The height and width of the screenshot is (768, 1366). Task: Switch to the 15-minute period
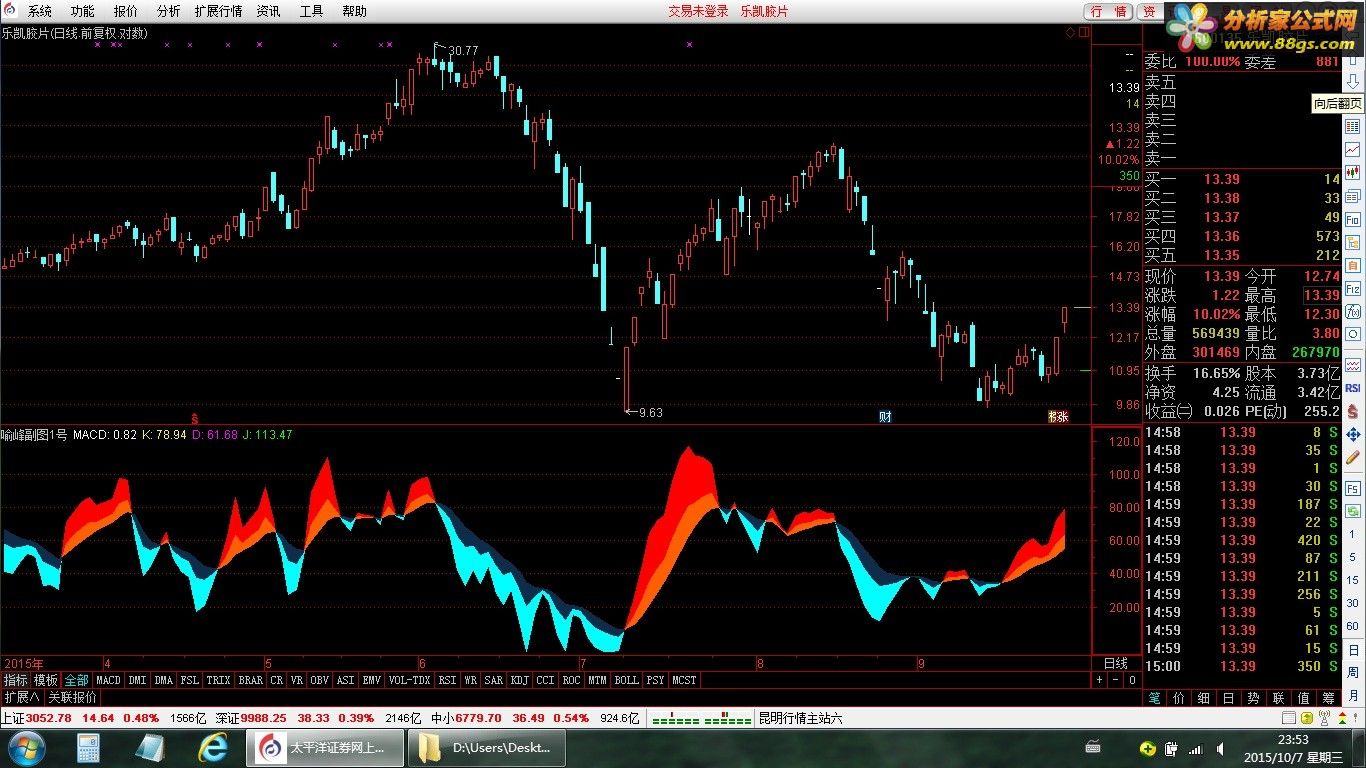pyautogui.click(x=1352, y=581)
